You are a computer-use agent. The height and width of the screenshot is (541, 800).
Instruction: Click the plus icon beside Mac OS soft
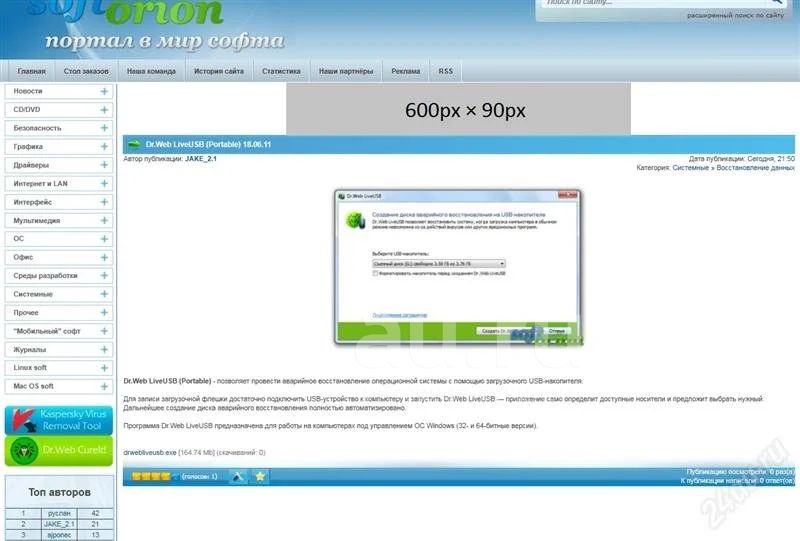click(x=104, y=386)
